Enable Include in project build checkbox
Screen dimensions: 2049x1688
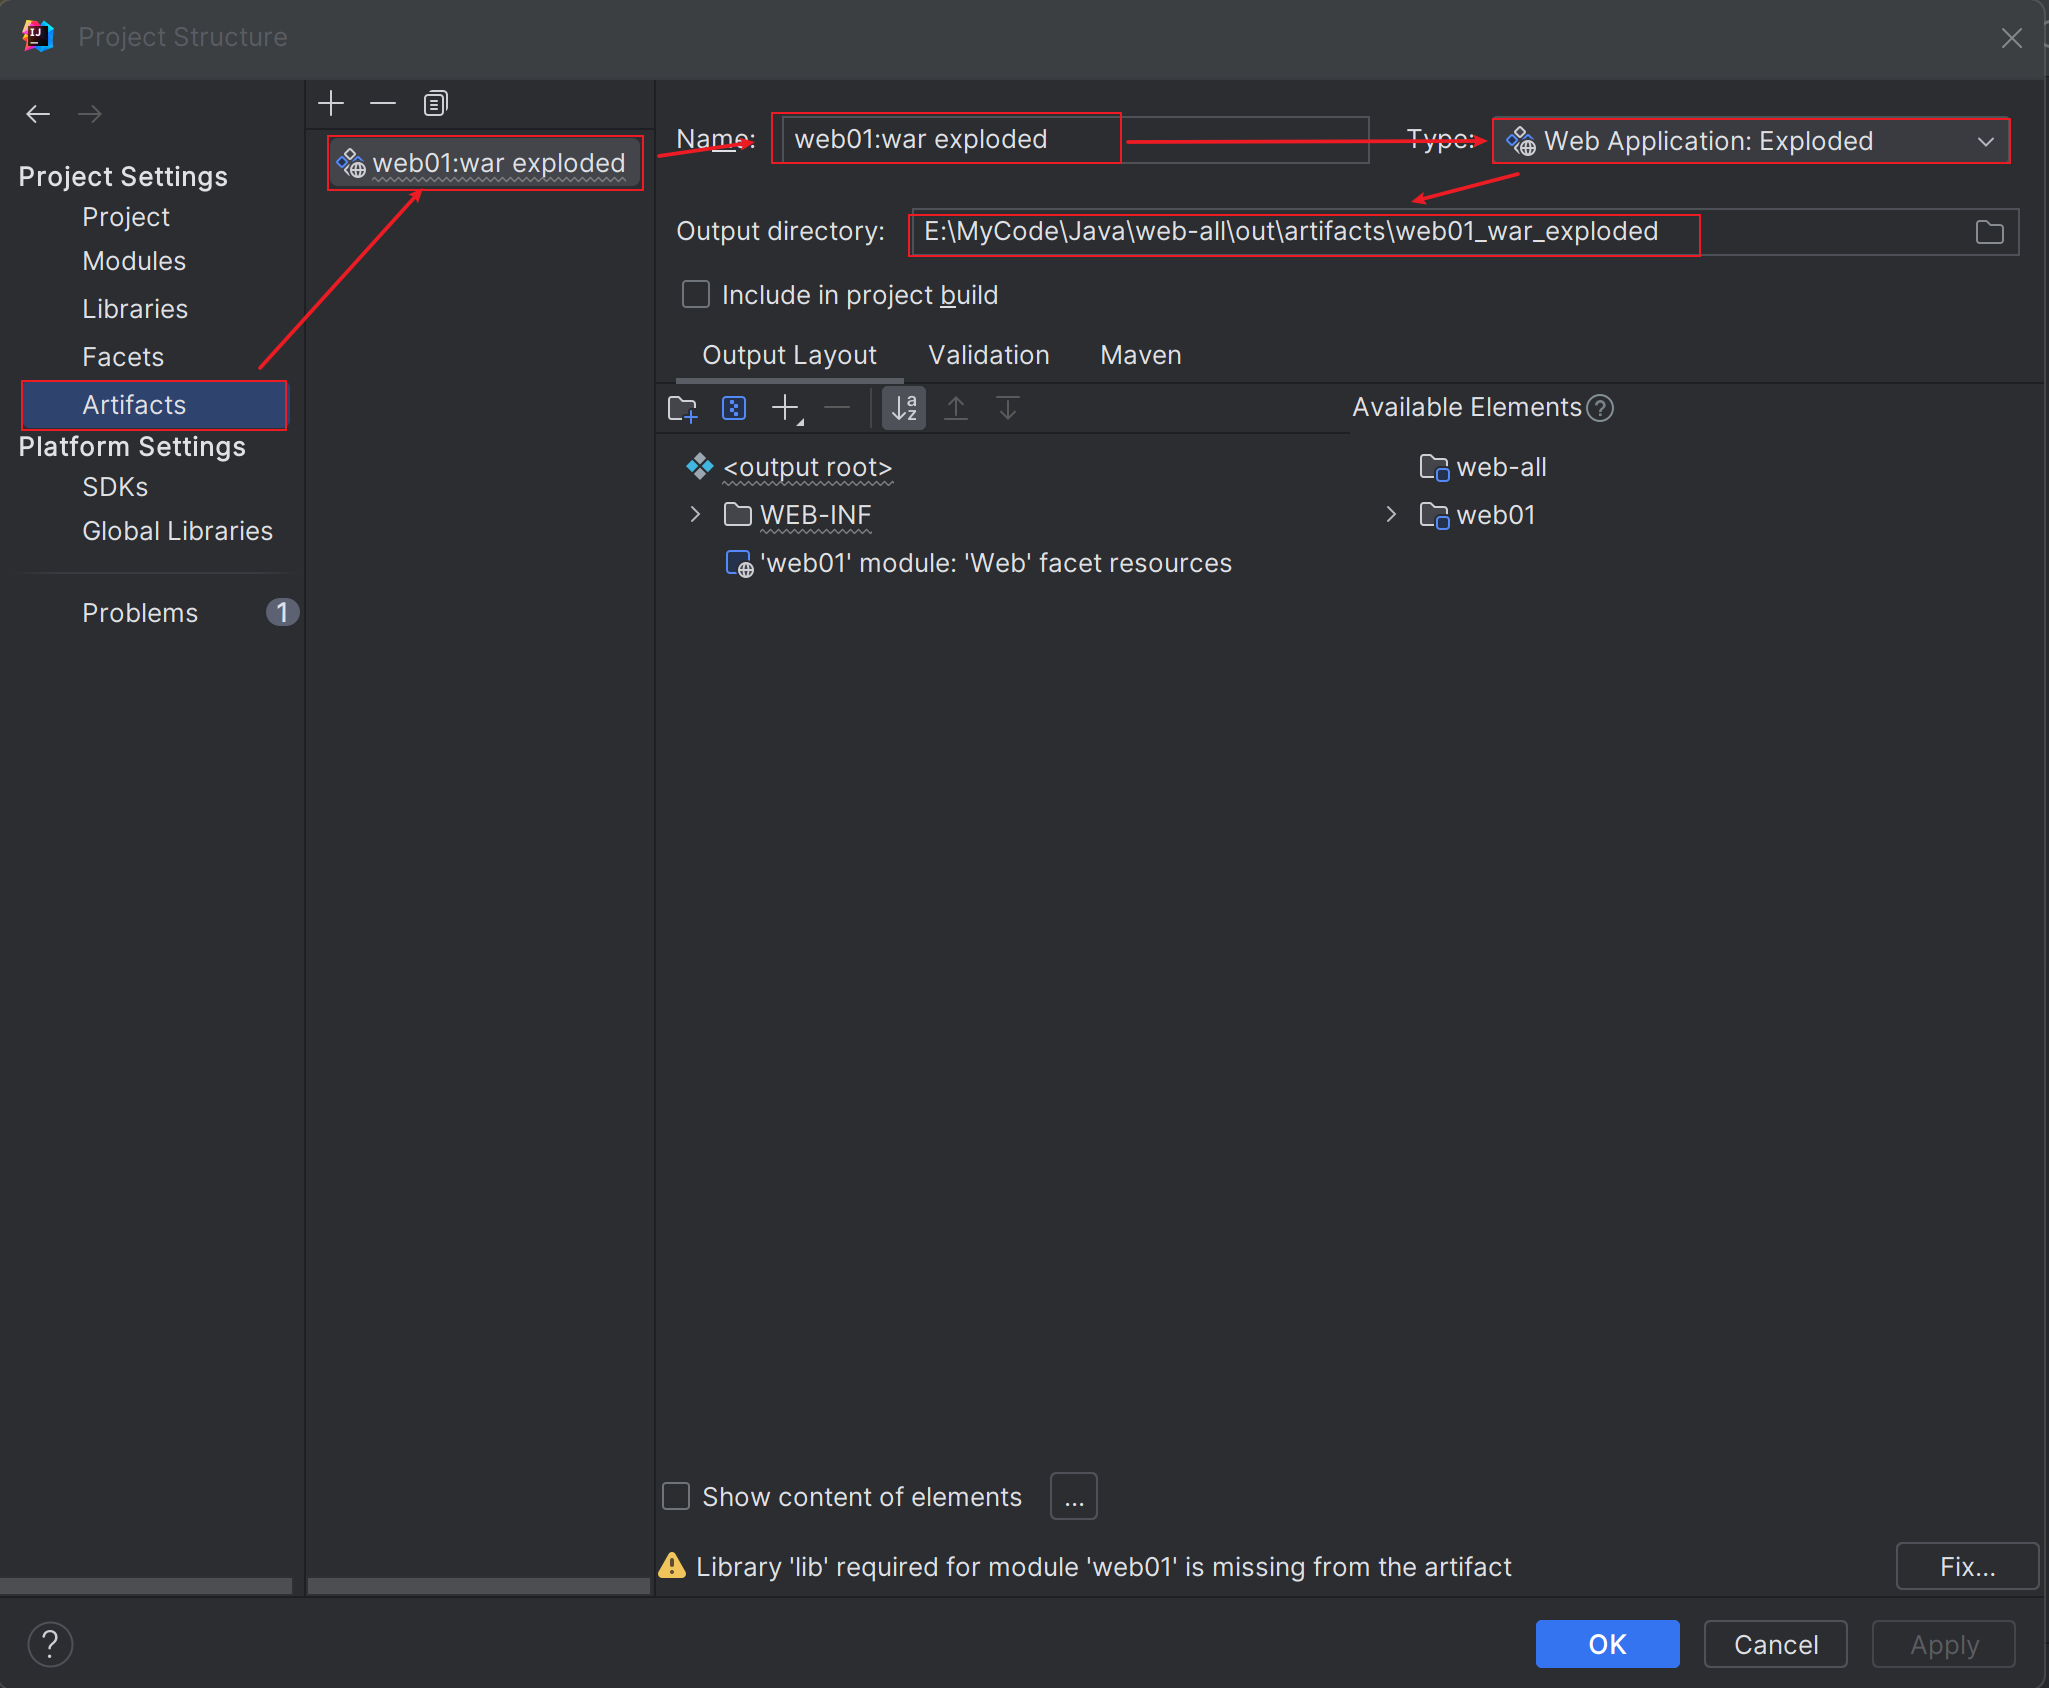click(696, 295)
